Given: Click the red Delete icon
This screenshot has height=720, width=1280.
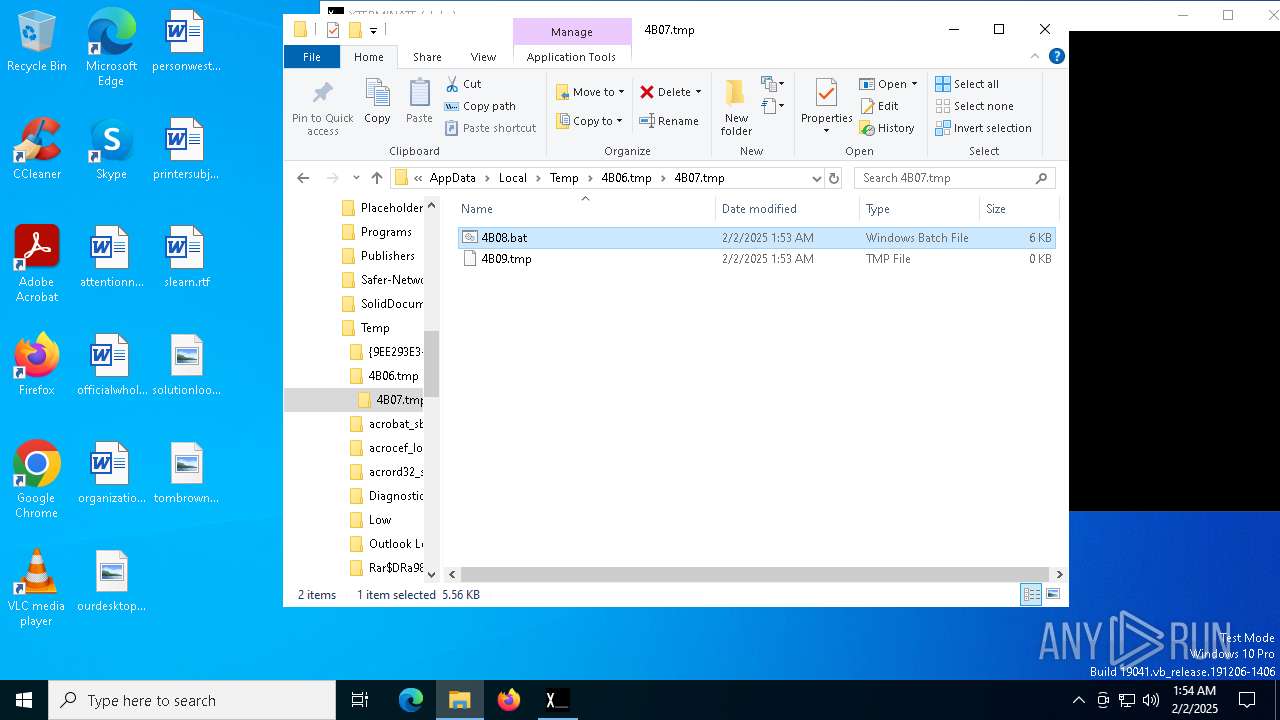Looking at the screenshot, I should 647,92.
